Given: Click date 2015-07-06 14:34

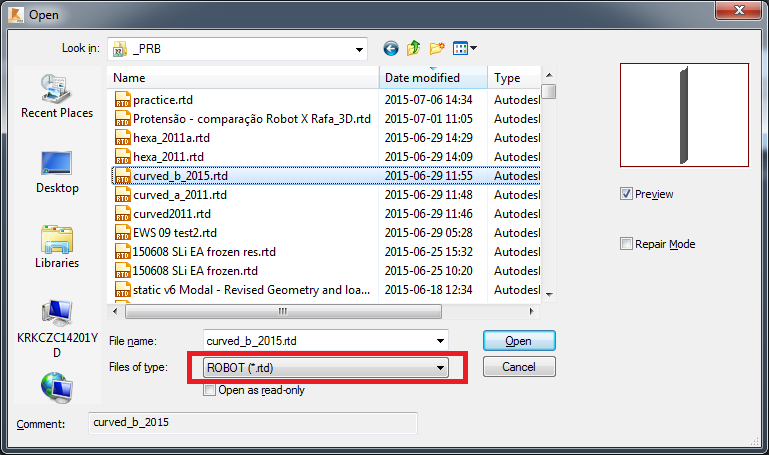Looking at the screenshot, I should coord(429,100).
